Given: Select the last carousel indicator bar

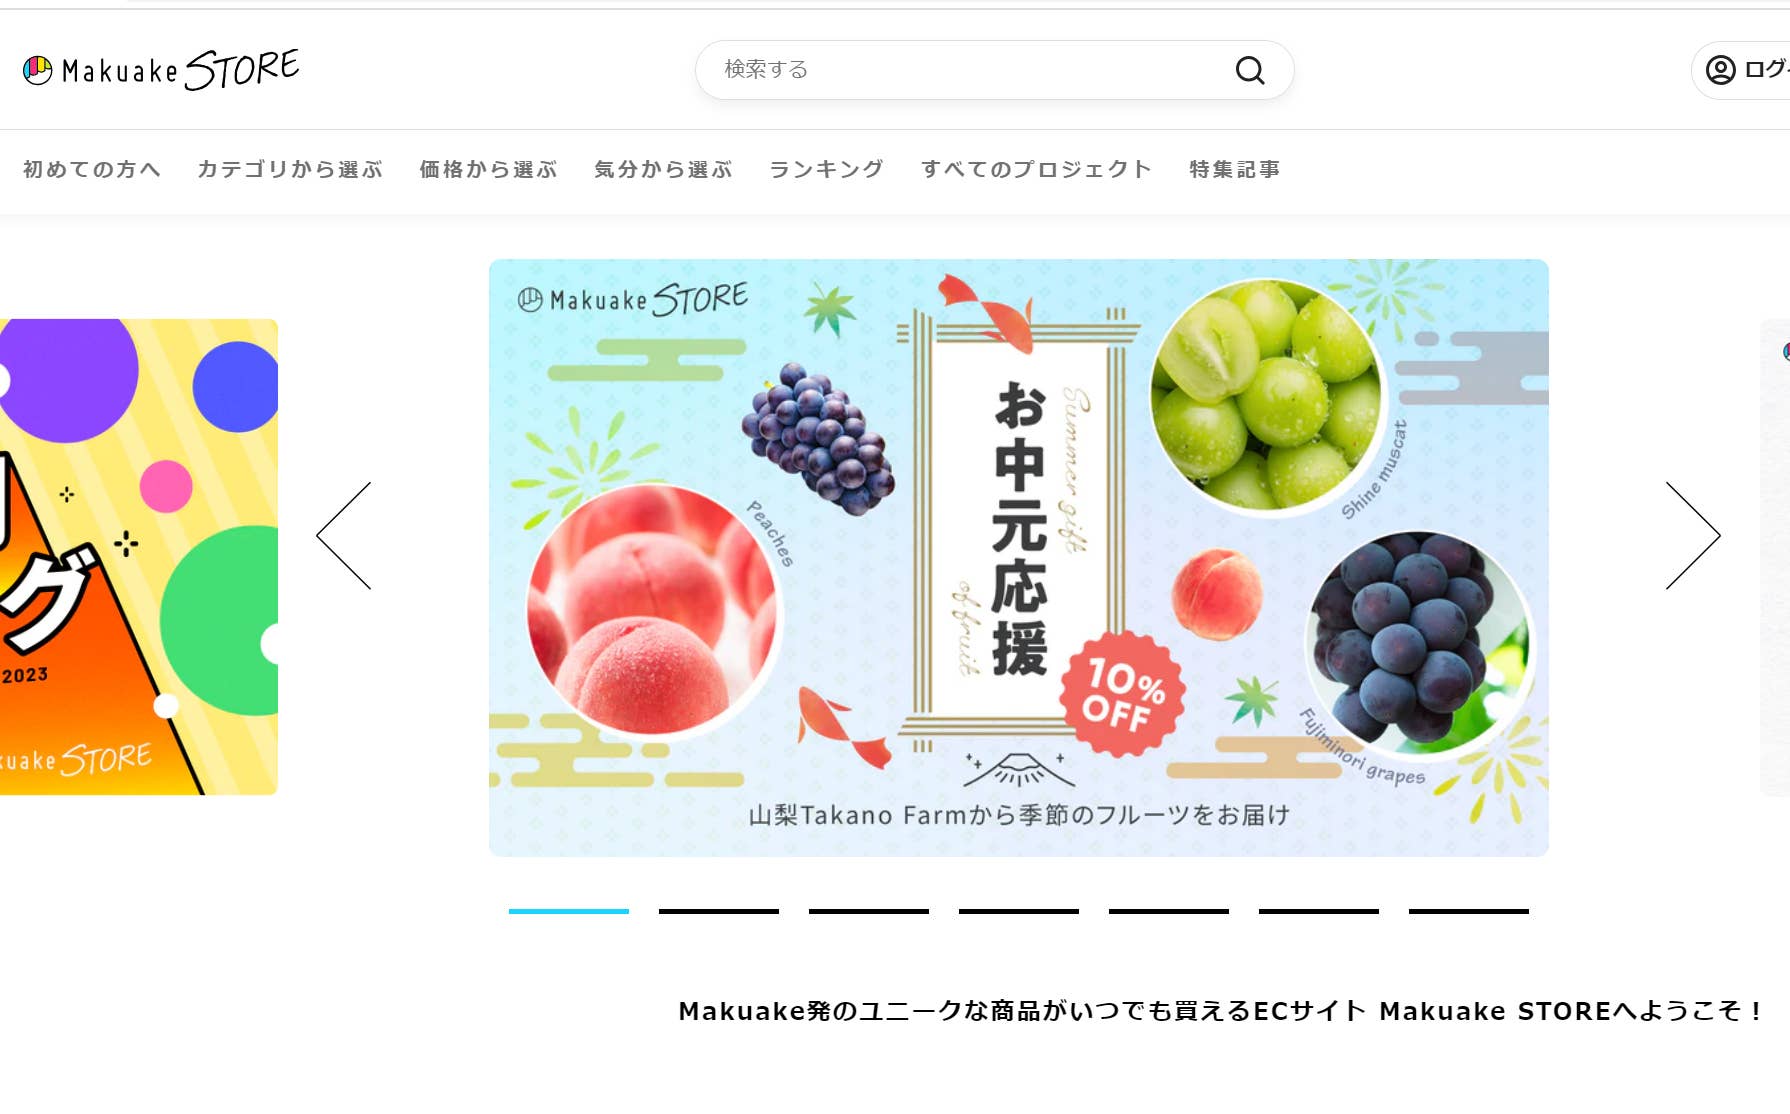Looking at the screenshot, I should tap(1469, 911).
